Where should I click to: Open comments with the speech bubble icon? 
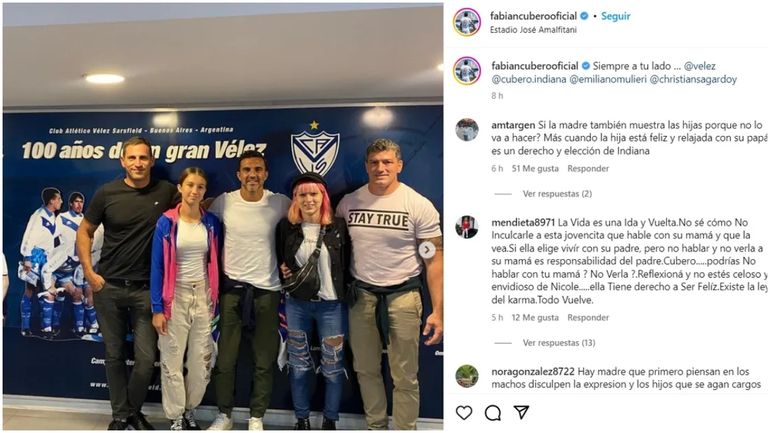tap(493, 413)
